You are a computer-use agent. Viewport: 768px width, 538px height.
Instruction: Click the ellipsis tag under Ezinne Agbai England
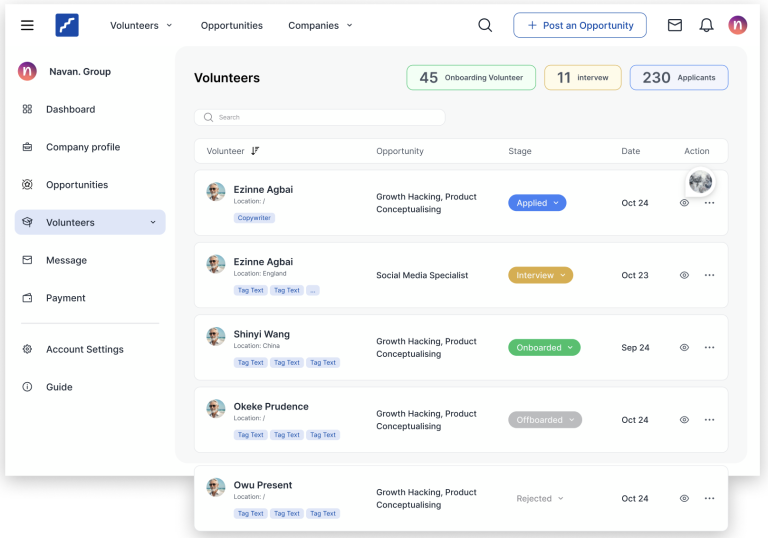point(312,291)
